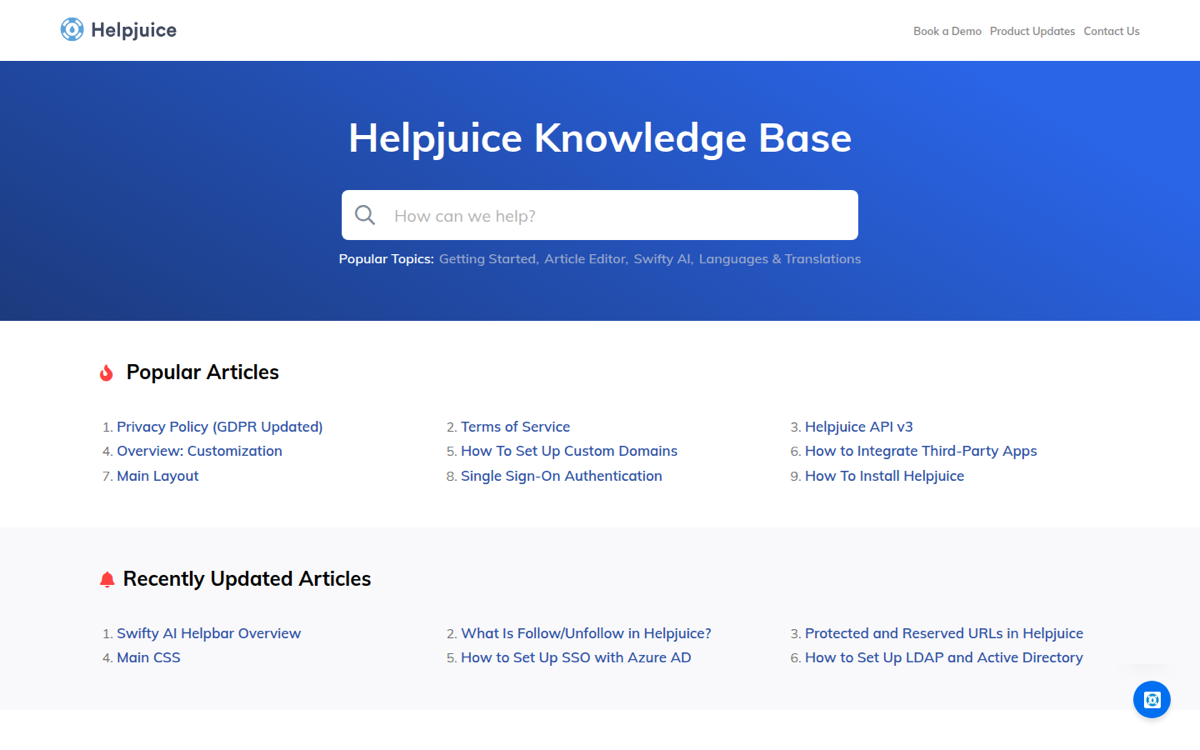
Task: Open How to Integrate Third-Party Apps
Action: [x=921, y=451]
